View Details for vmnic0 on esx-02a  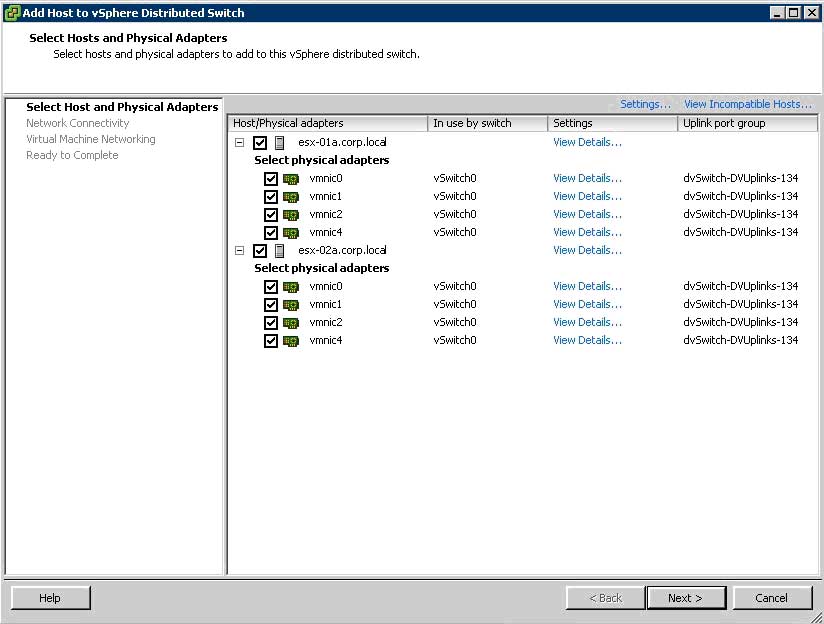[587, 287]
